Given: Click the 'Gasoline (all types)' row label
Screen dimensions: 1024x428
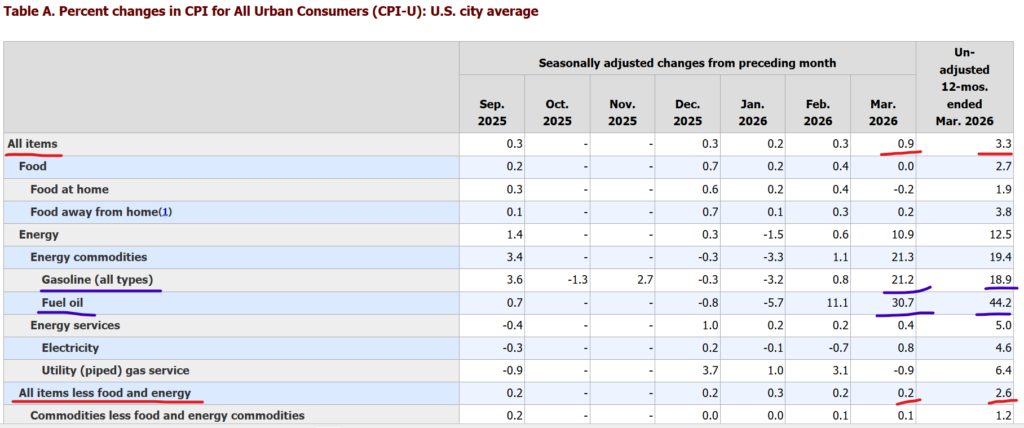Looking at the screenshot, I should 97,279.
